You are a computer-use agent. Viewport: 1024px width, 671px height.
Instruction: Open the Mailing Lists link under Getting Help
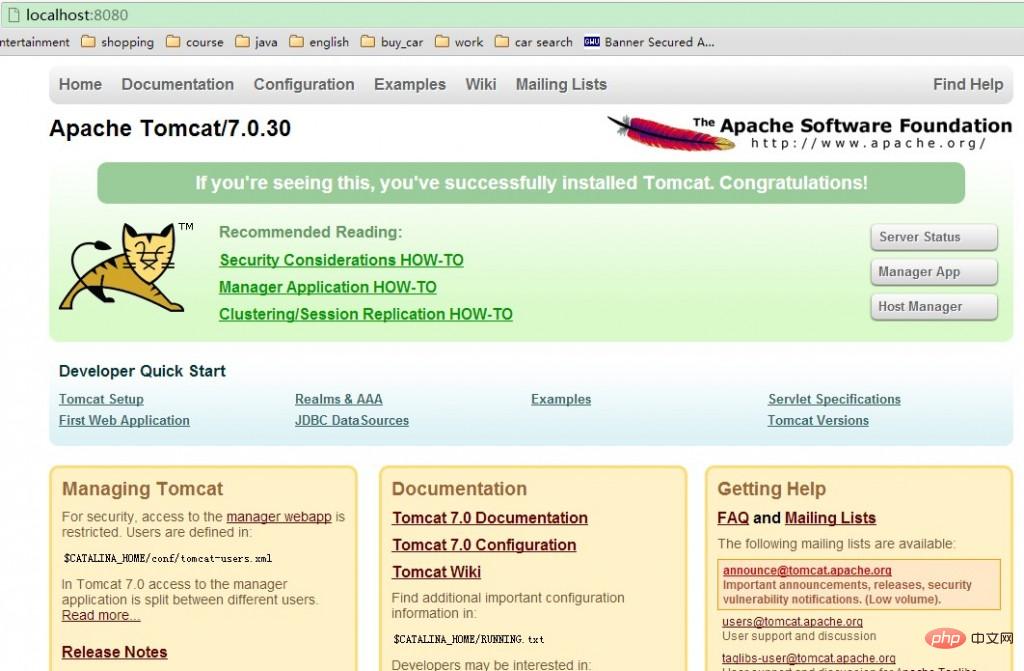point(830,518)
